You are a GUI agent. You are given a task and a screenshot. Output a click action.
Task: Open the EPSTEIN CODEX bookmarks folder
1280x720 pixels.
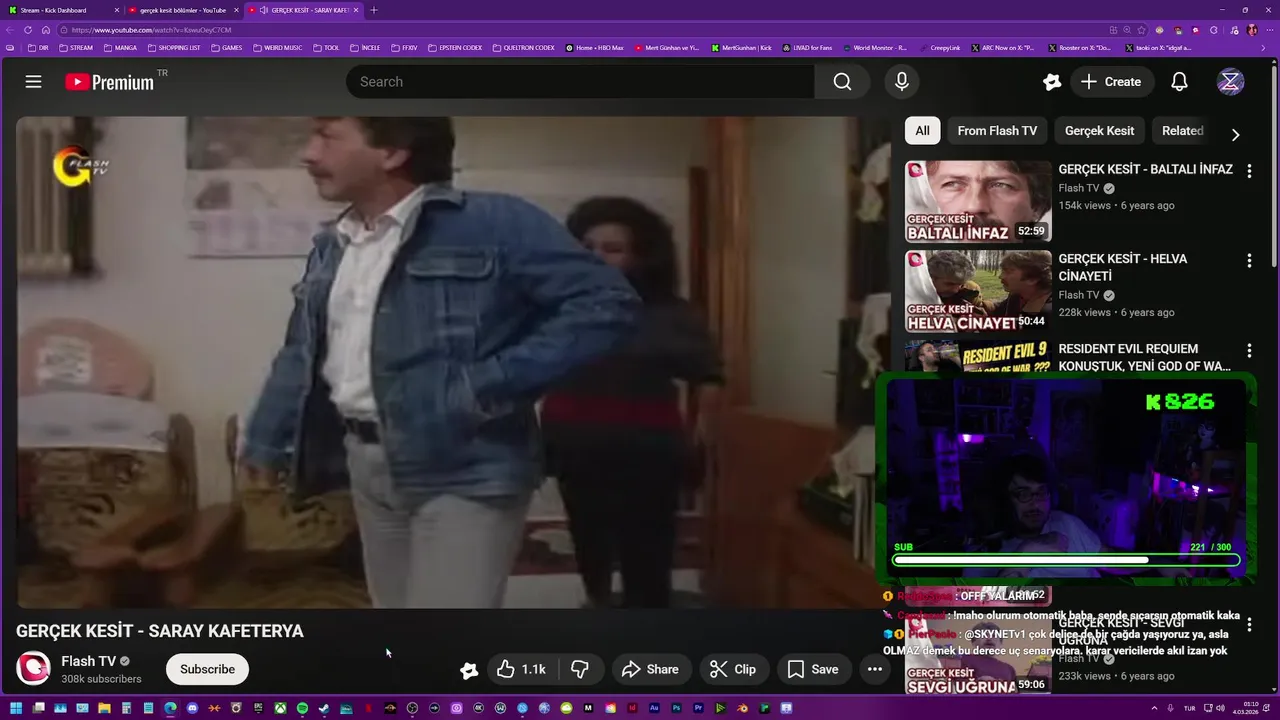tap(455, 48)
